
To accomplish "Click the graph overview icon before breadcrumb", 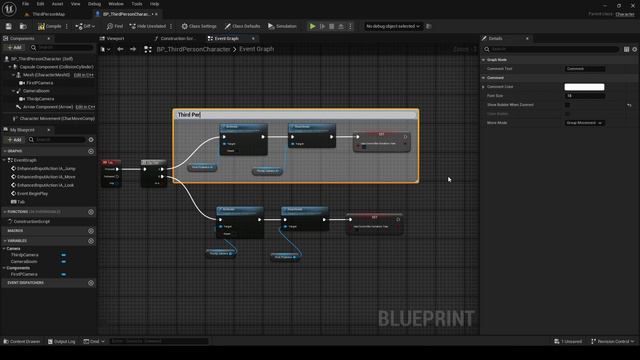I will tap(148, 49).
